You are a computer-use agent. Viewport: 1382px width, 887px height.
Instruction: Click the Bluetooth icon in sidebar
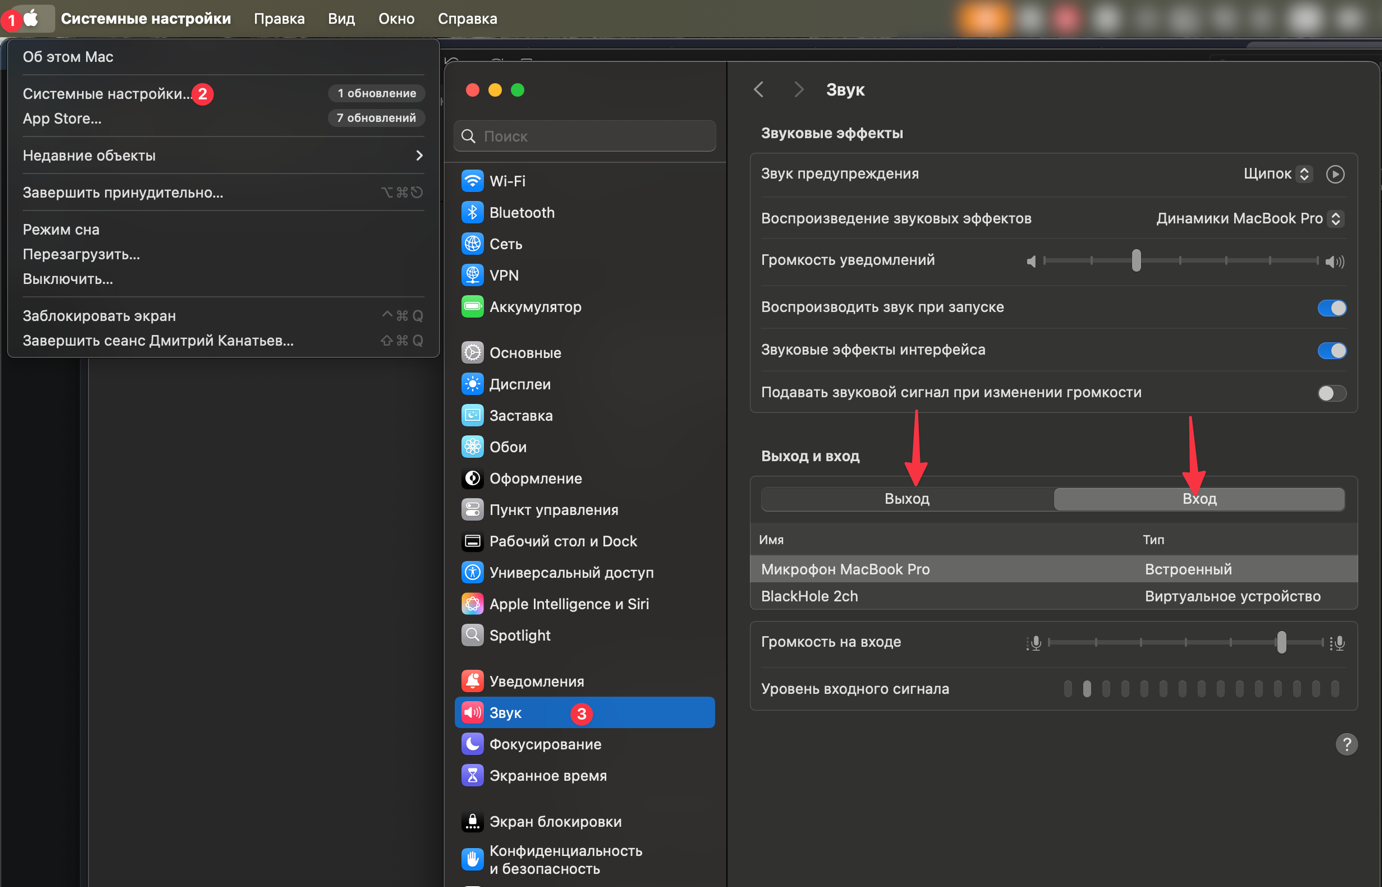[x=472, y=212]
